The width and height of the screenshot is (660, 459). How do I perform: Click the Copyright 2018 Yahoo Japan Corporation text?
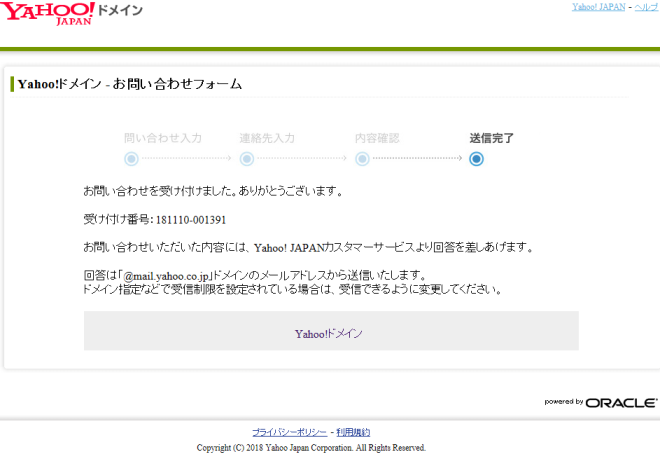coord(311,448)
